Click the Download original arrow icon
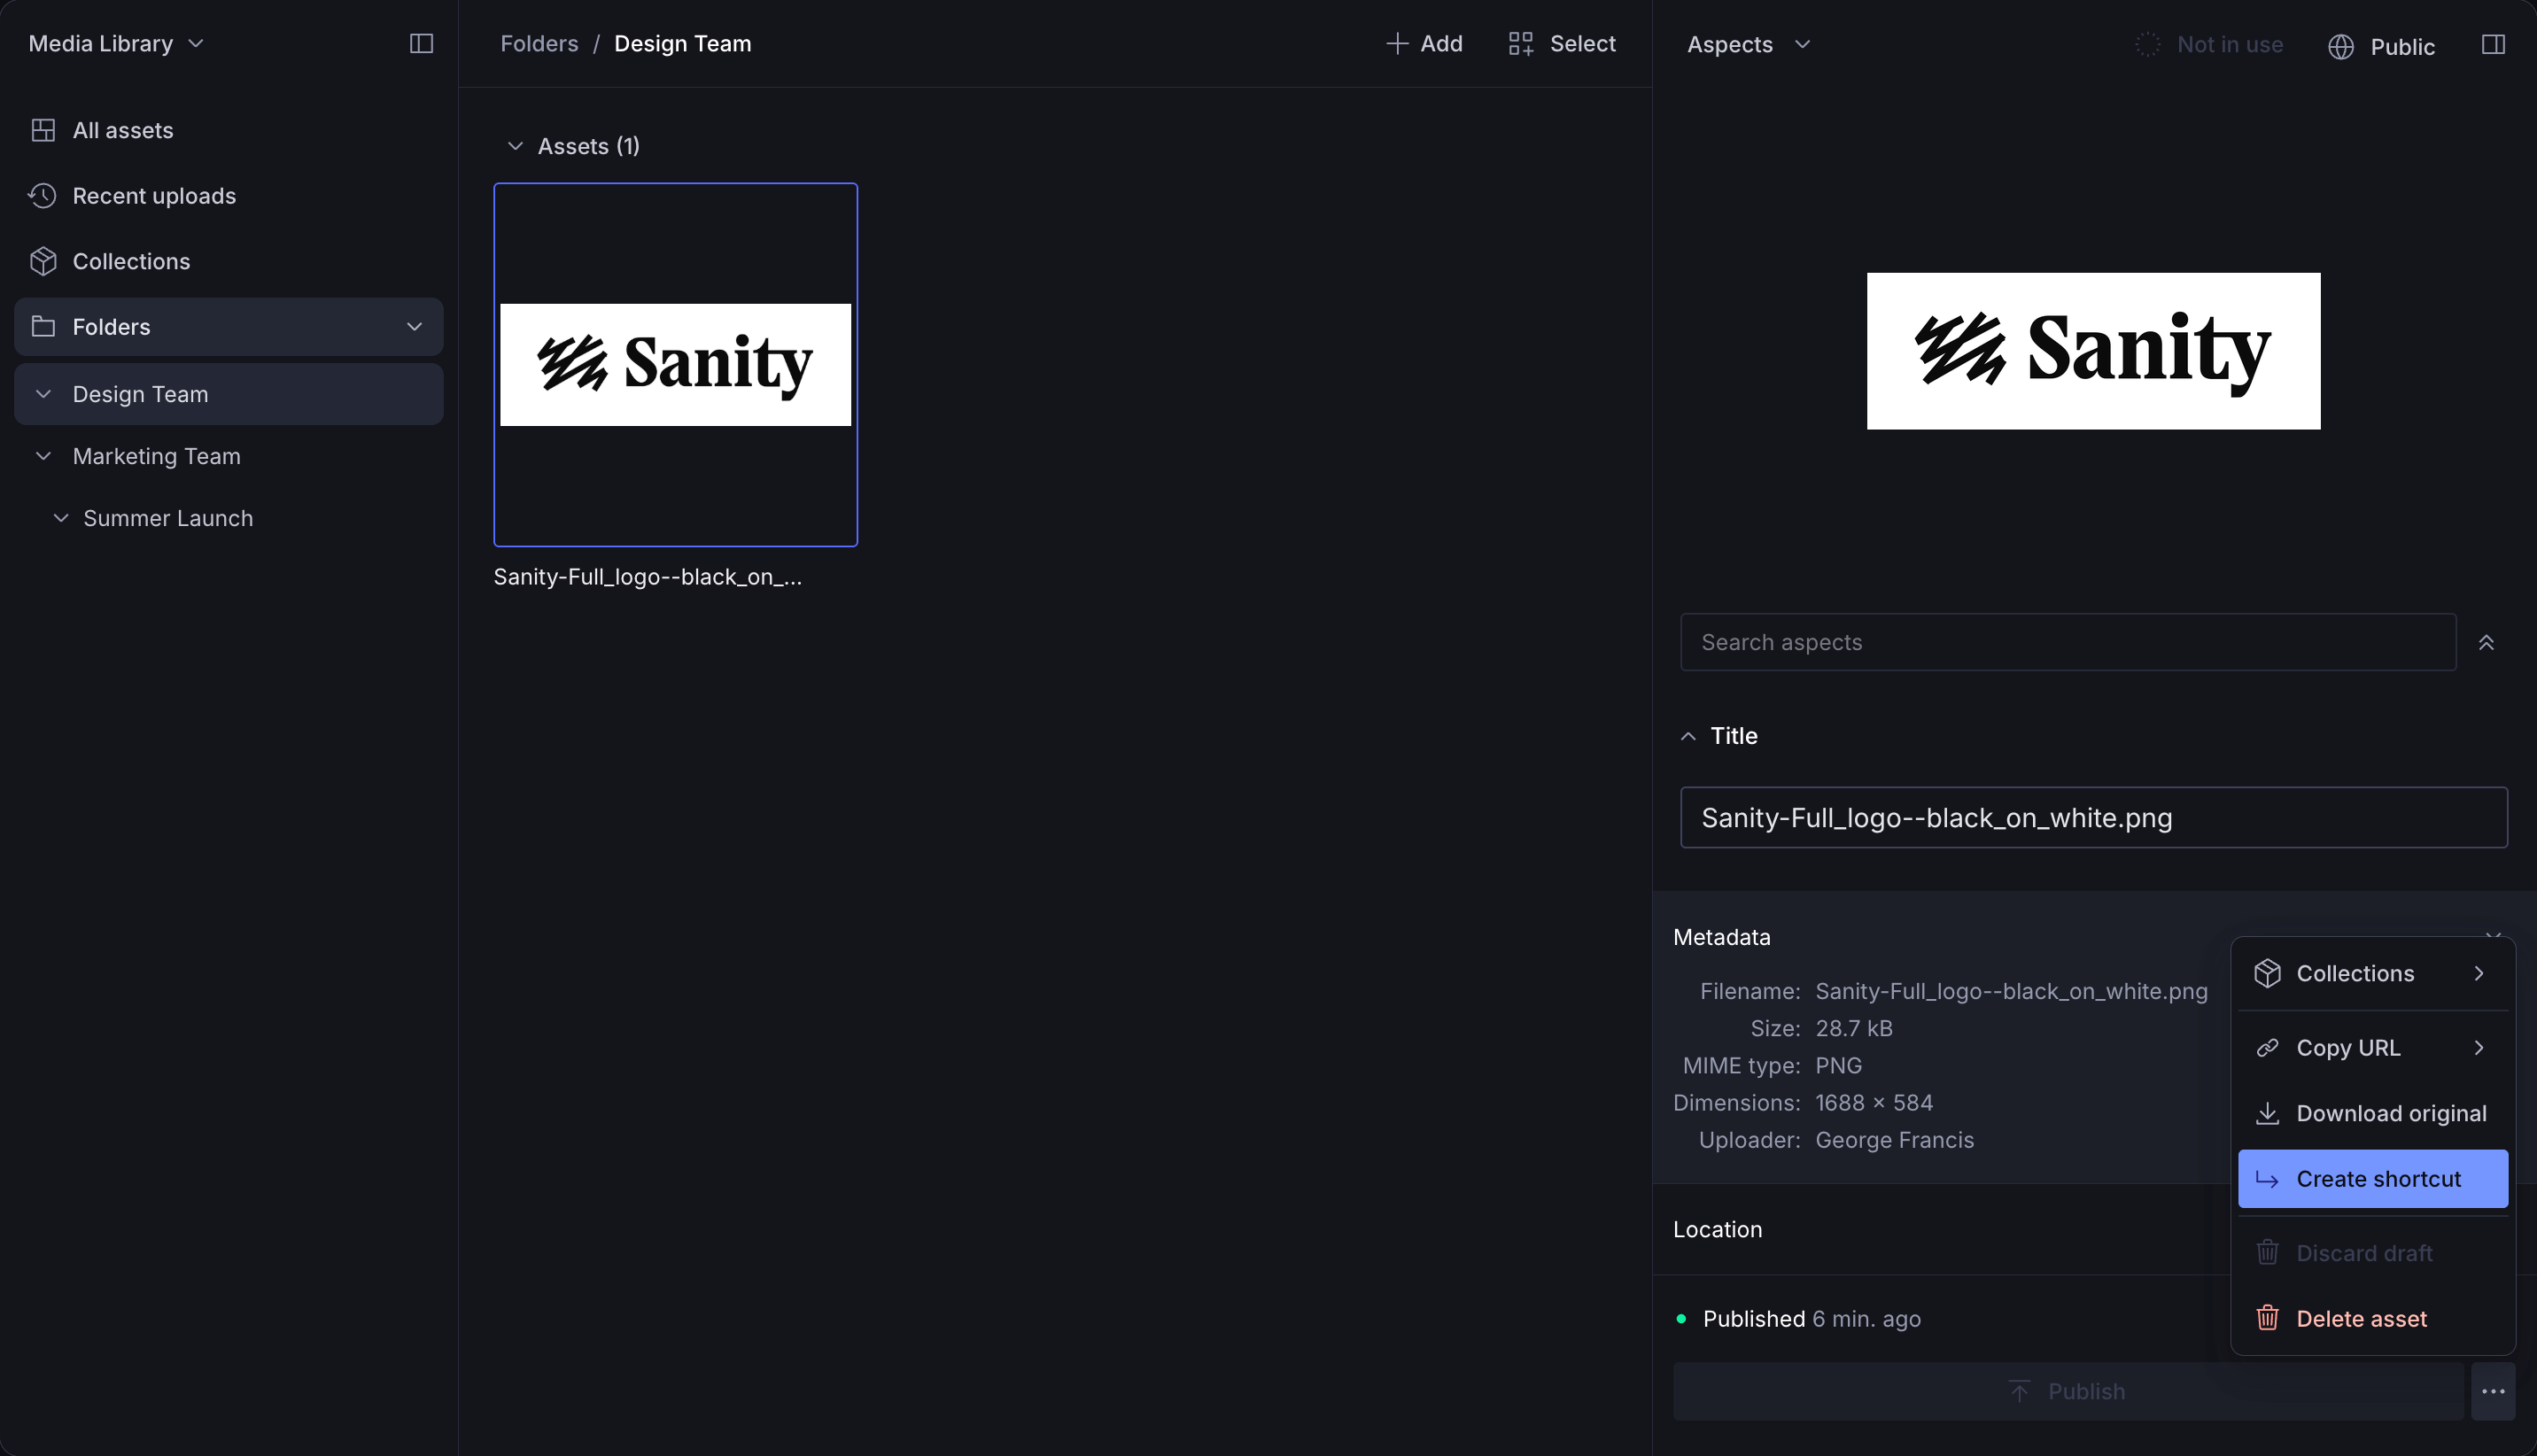Image resolution: width=2537 pixels, height=1456 pixels. pyautogui.click(x=2267, y=1114)
